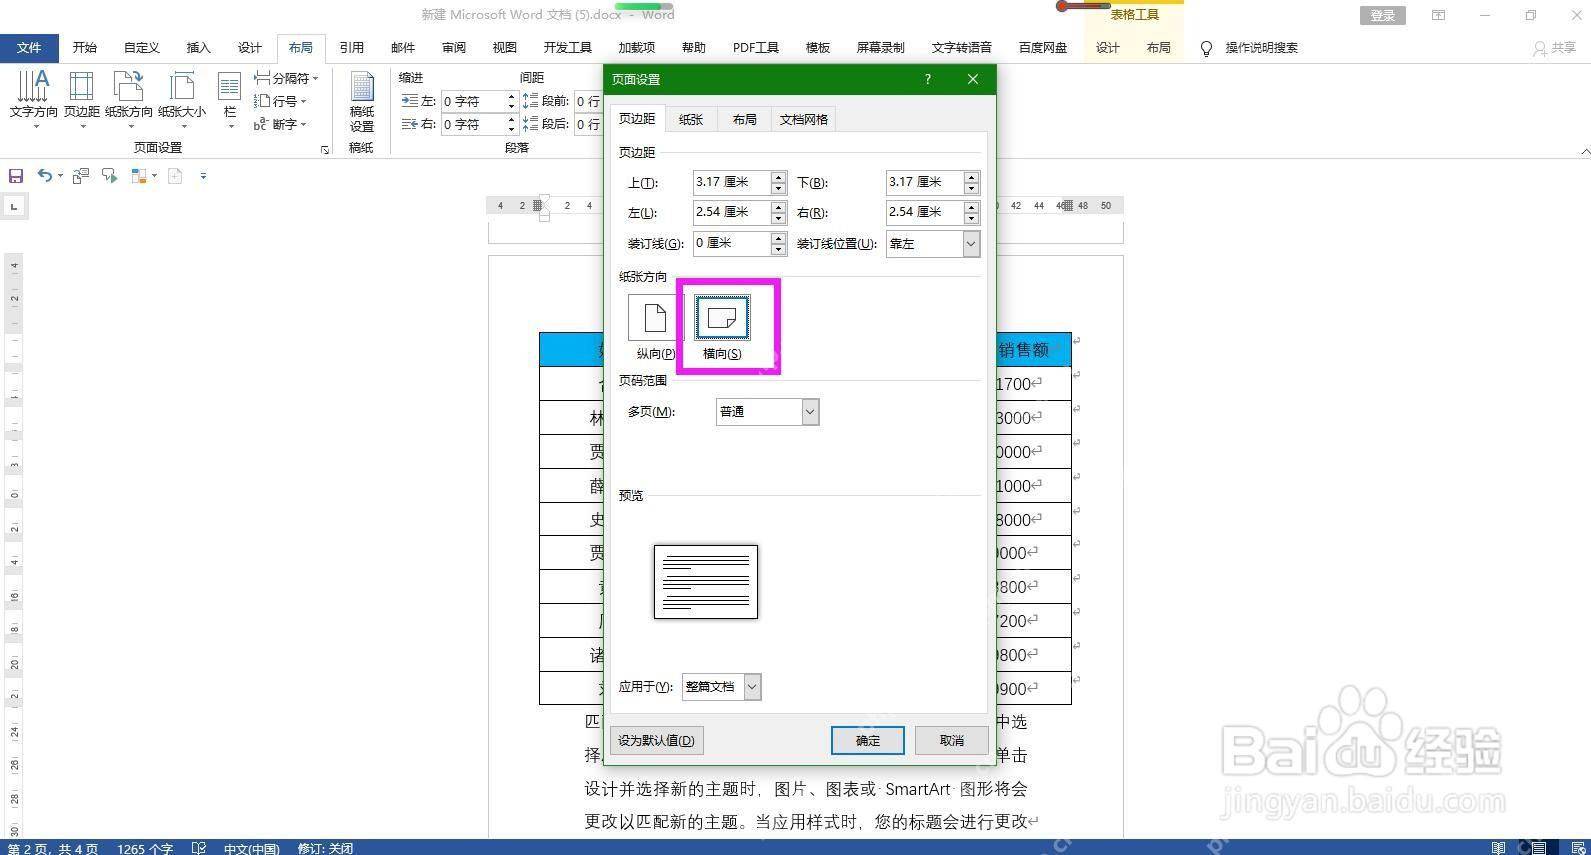The image size is (1591, 855).
Task: Open the 装订线位置 gutter position combo box
Action: click(932, 243)
